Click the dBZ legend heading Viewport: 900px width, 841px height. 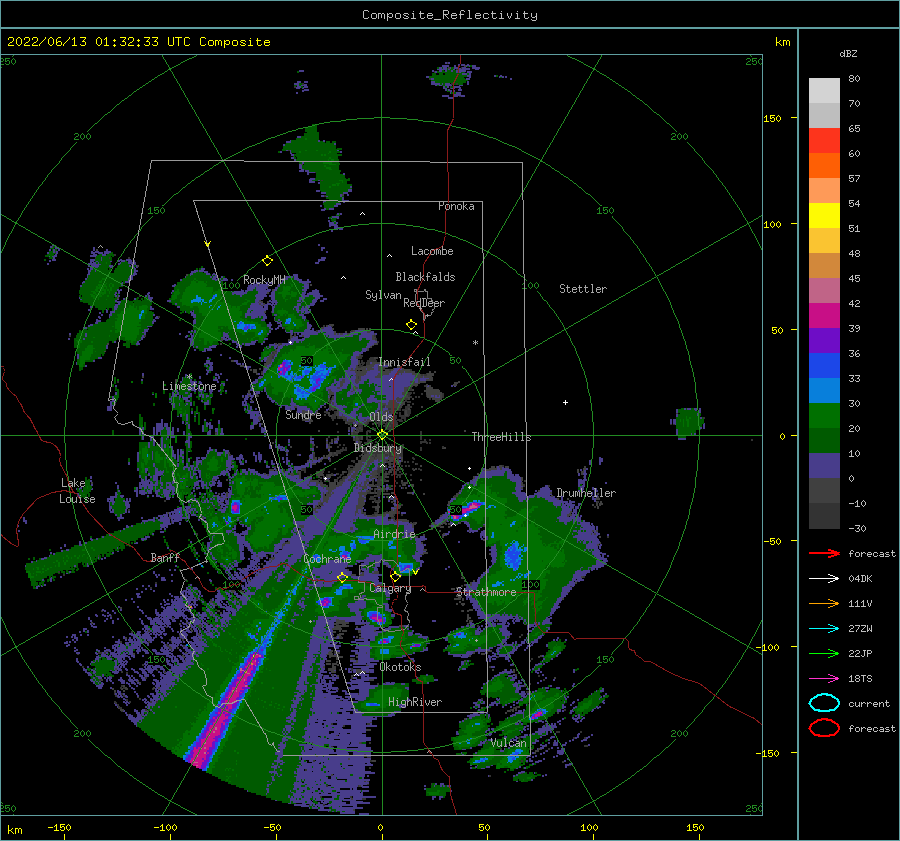pos(848,53)
